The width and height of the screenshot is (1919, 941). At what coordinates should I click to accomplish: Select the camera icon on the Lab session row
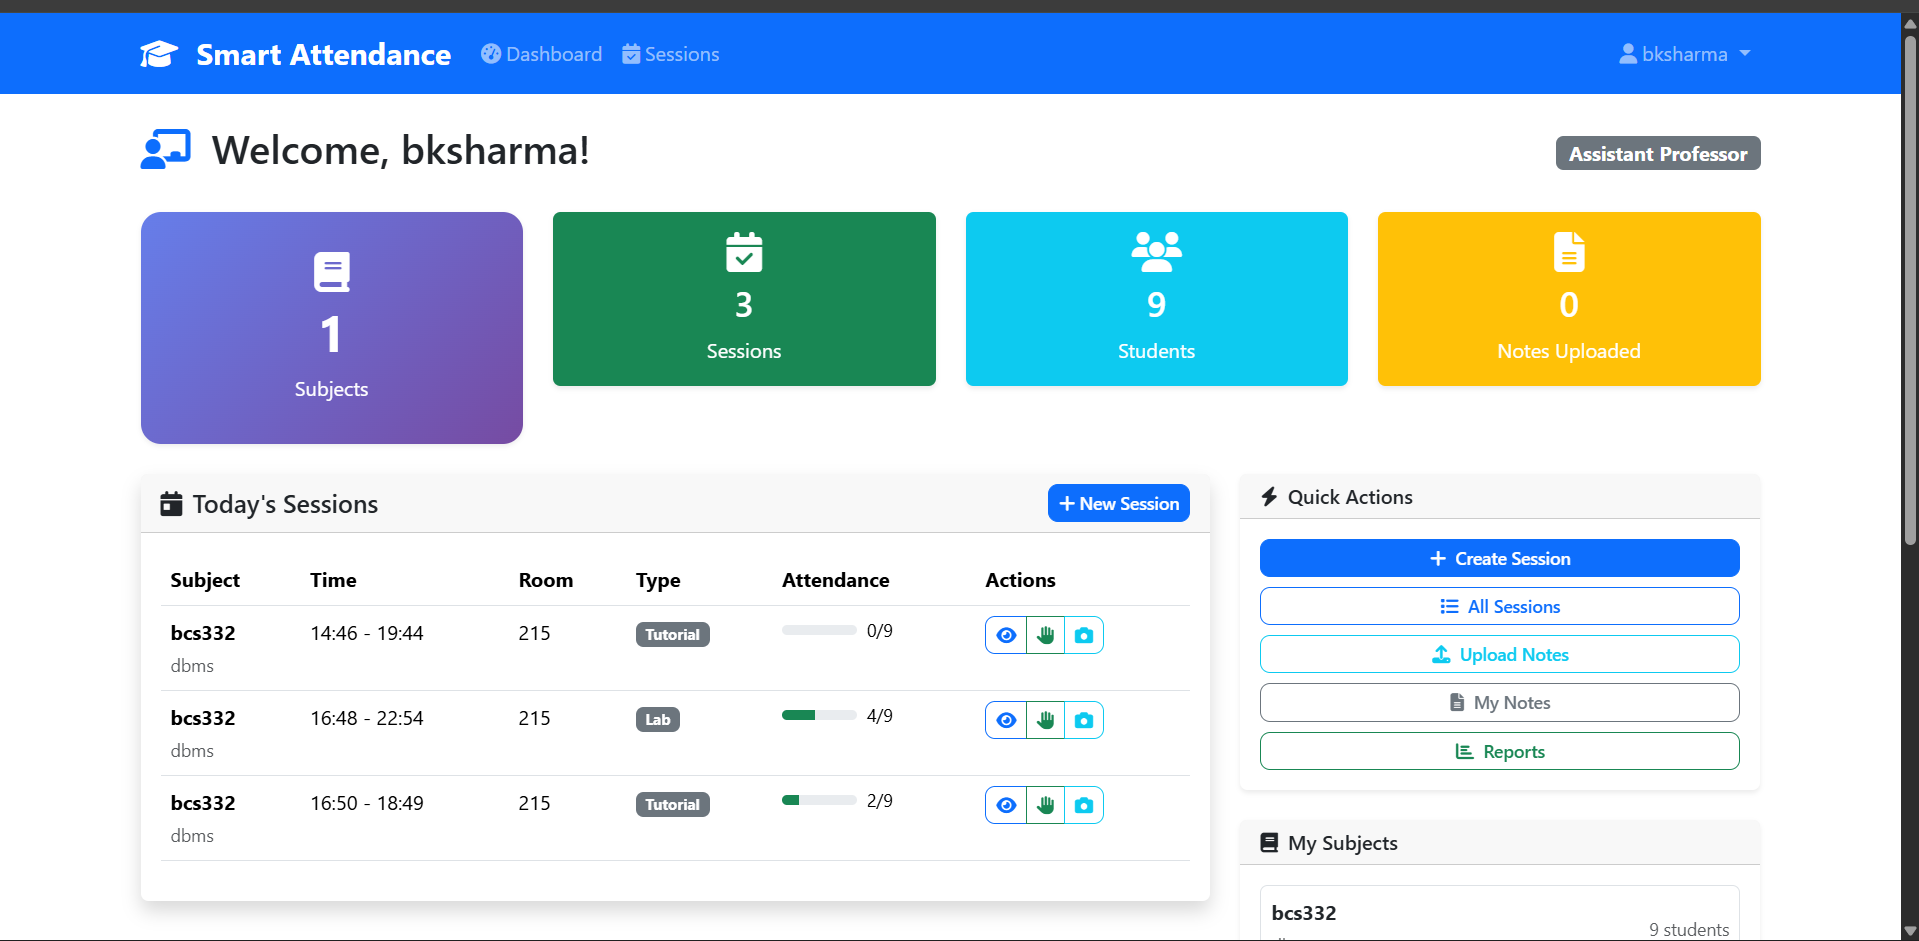click(x=1084, y=719)
